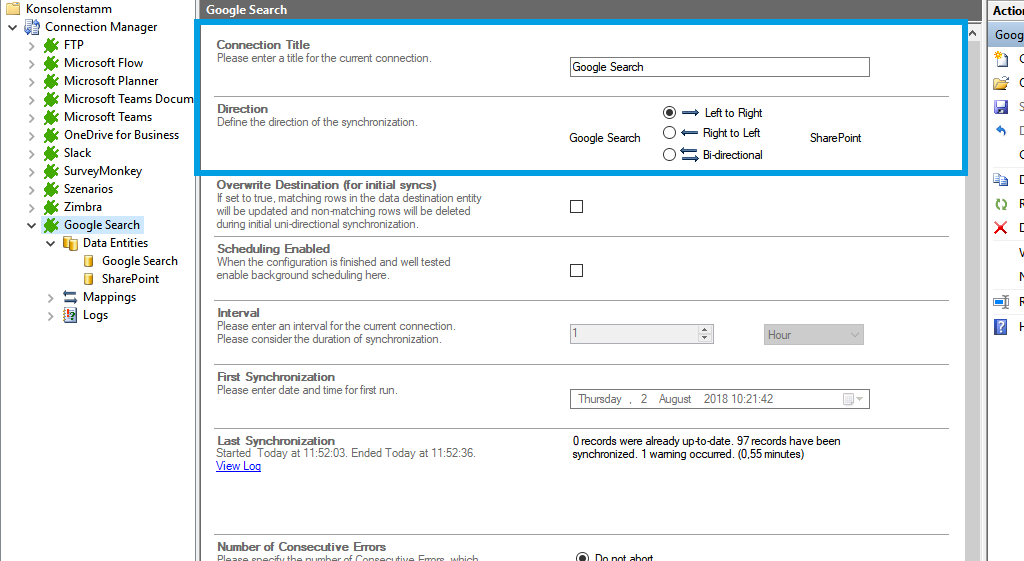Viewport: 1024px width, 561px height.
Task: Click the red X delete action icon
Action: click(1001, 227)
